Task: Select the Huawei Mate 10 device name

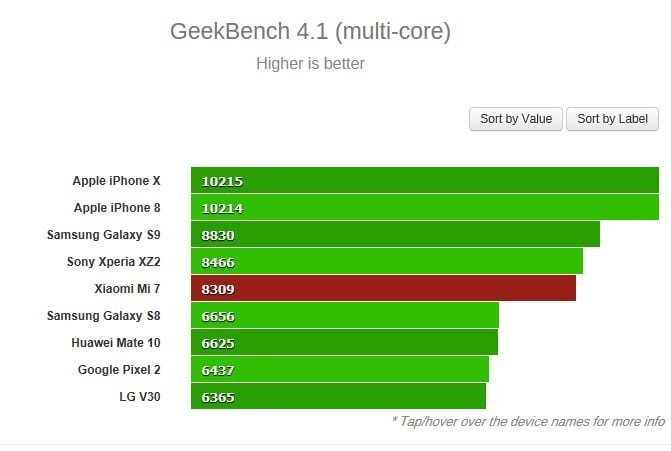Action: [x=116, y=342]
